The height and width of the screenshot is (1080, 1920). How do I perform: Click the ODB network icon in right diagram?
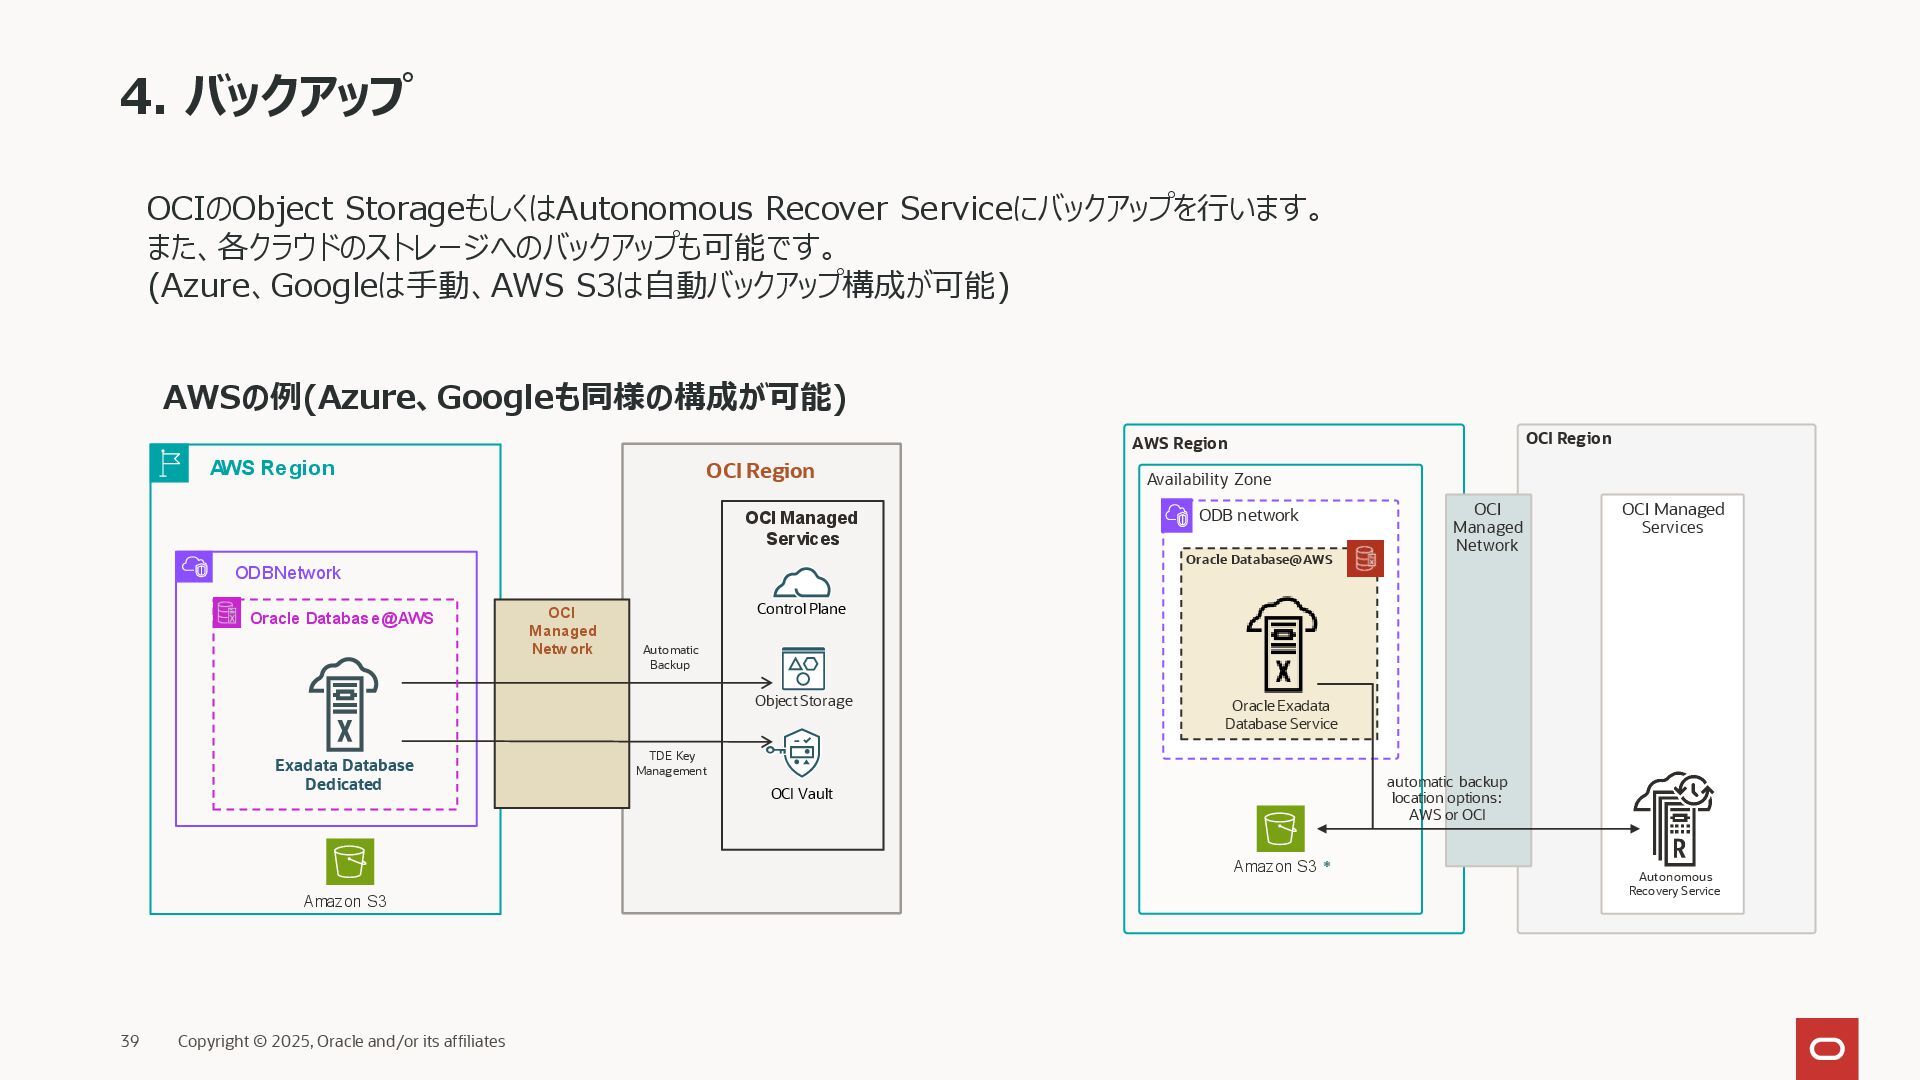tap(1177, 516)
